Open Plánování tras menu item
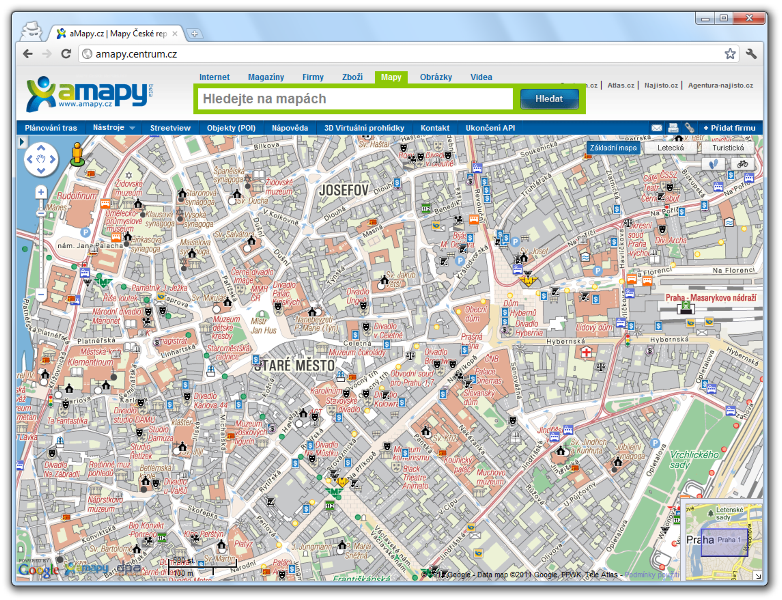782x600 pixels. [x=51, y=128]
